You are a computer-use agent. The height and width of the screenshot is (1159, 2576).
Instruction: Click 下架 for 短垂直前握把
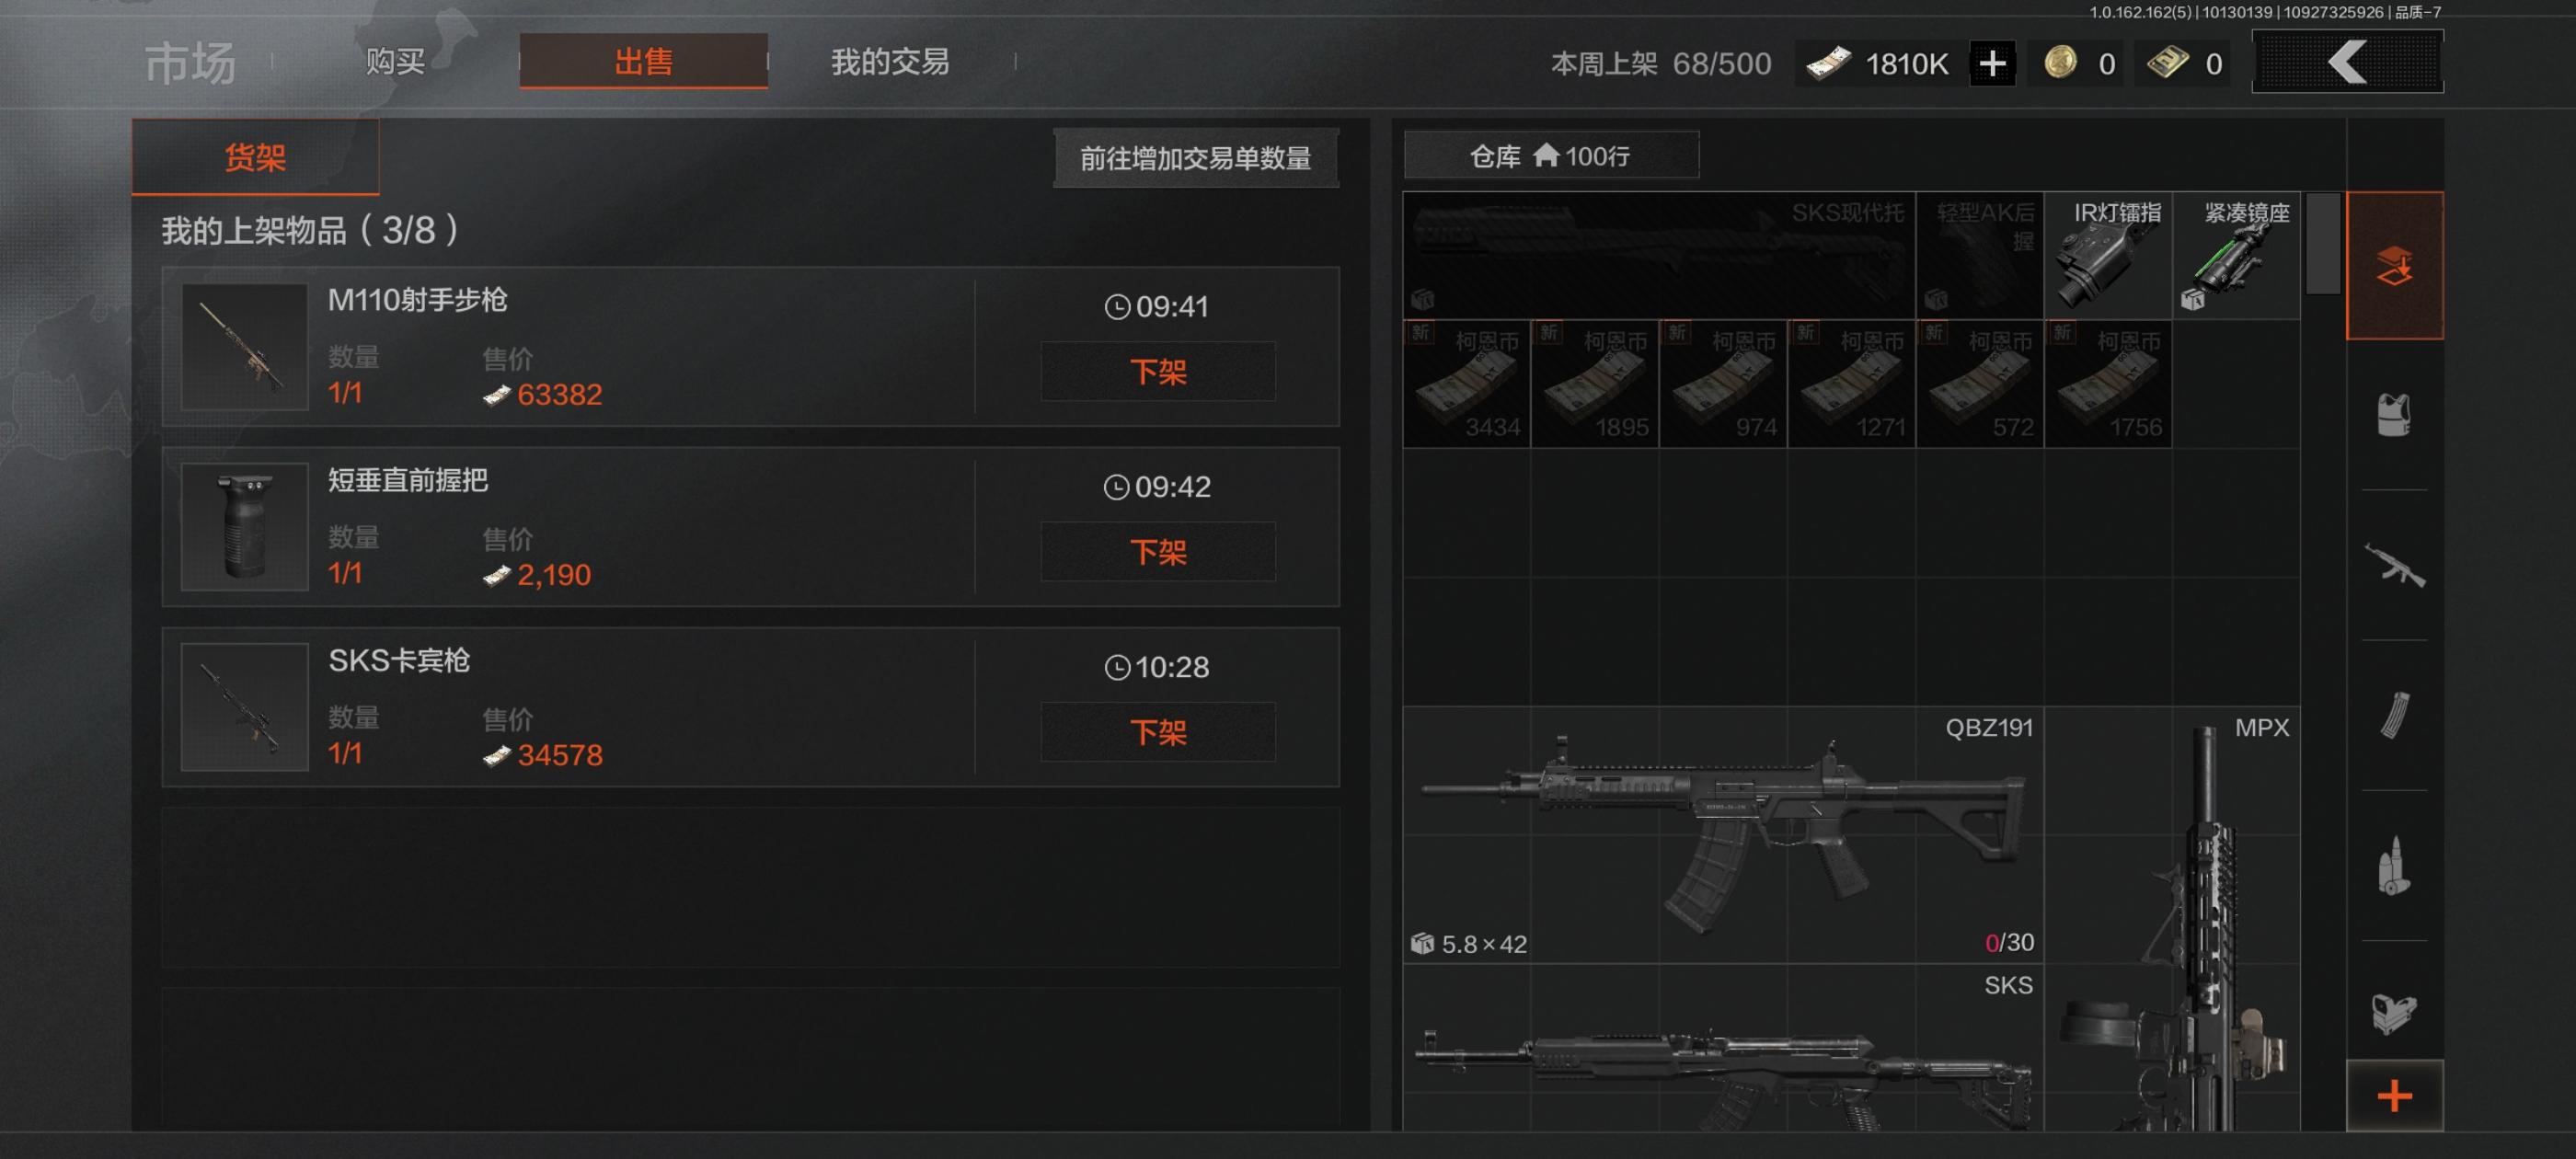pos(1158,552)
